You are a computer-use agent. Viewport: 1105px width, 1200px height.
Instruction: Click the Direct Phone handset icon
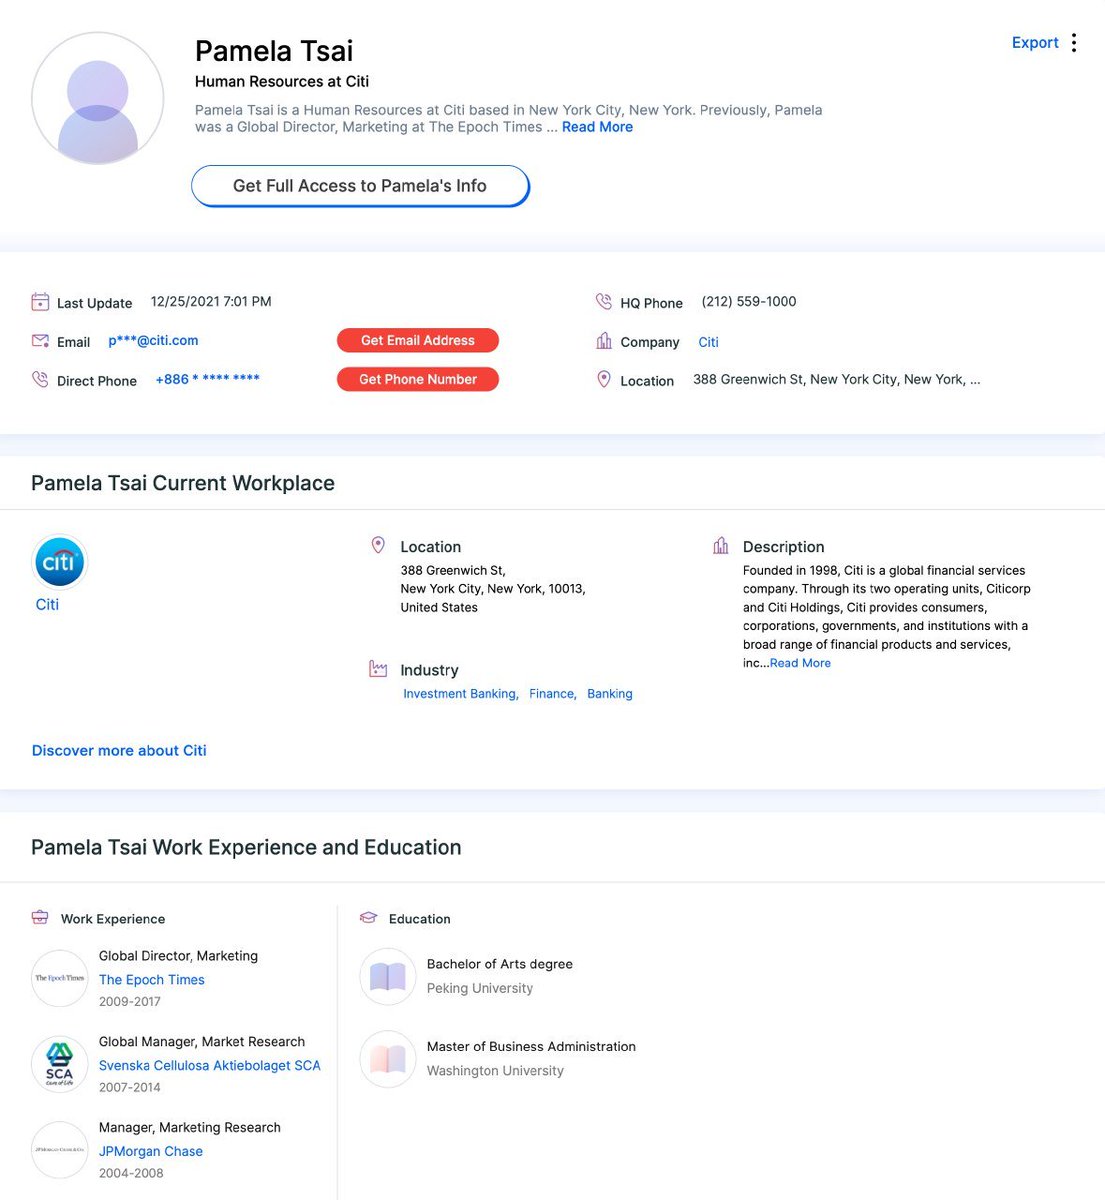click(40, 380)
